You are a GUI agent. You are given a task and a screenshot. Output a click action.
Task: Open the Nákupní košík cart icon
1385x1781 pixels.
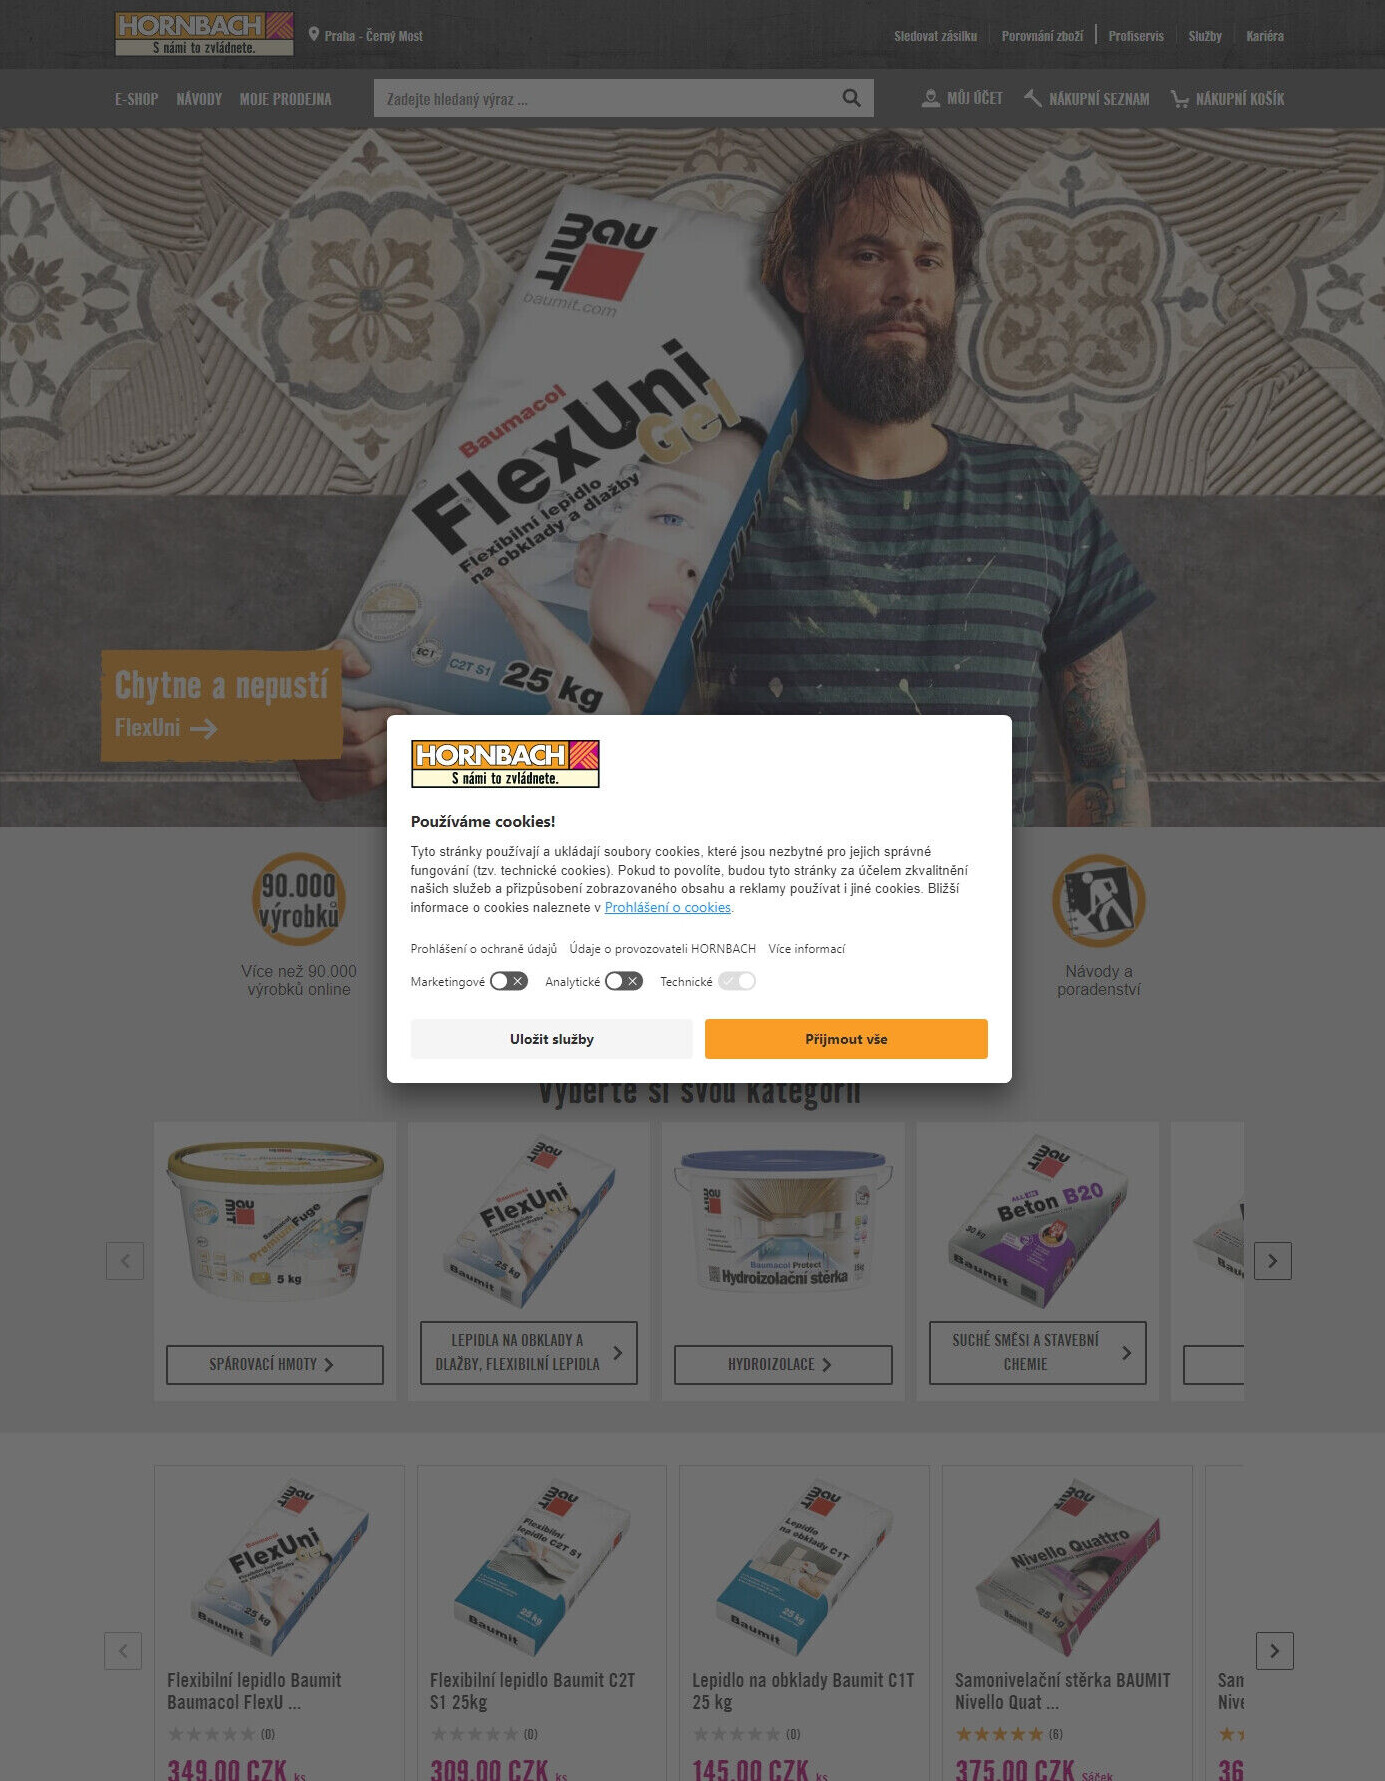pos(1180,98)
